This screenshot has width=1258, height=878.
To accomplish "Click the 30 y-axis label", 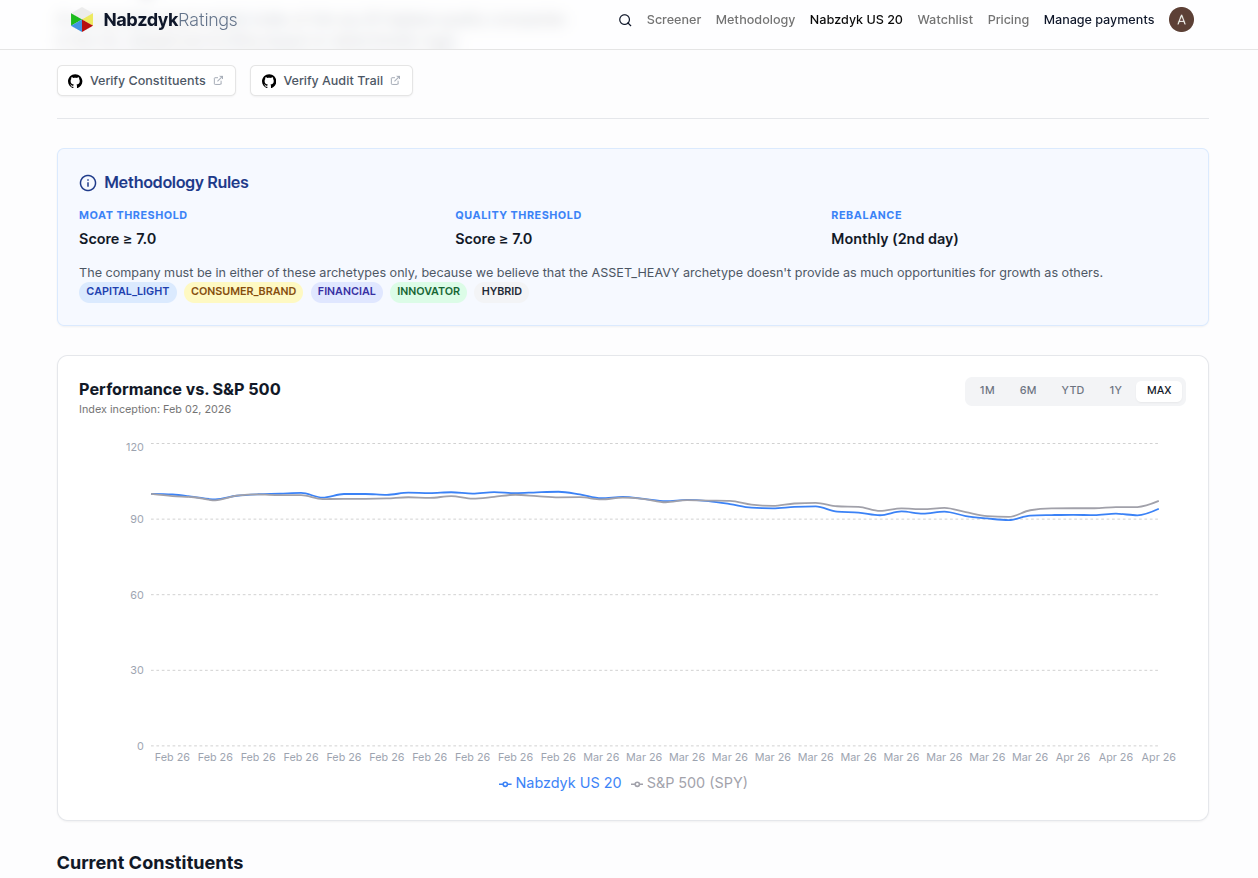I will click(137, 670).
